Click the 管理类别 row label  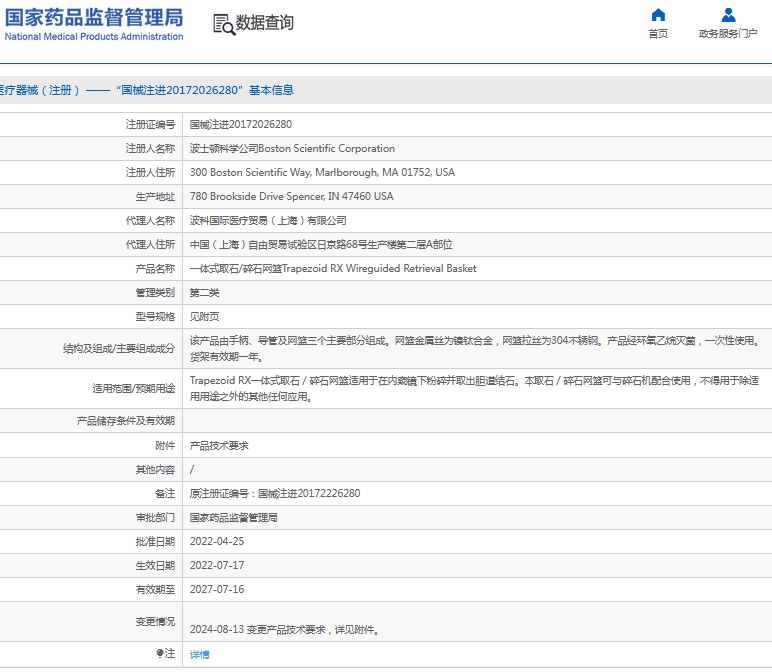155,293
